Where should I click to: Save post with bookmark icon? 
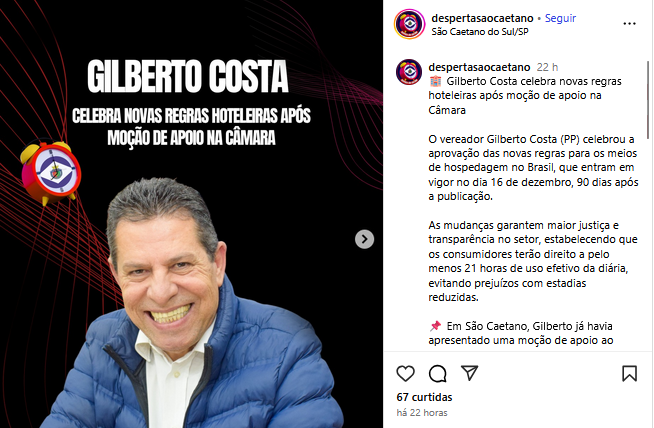[x=629, y=373]
